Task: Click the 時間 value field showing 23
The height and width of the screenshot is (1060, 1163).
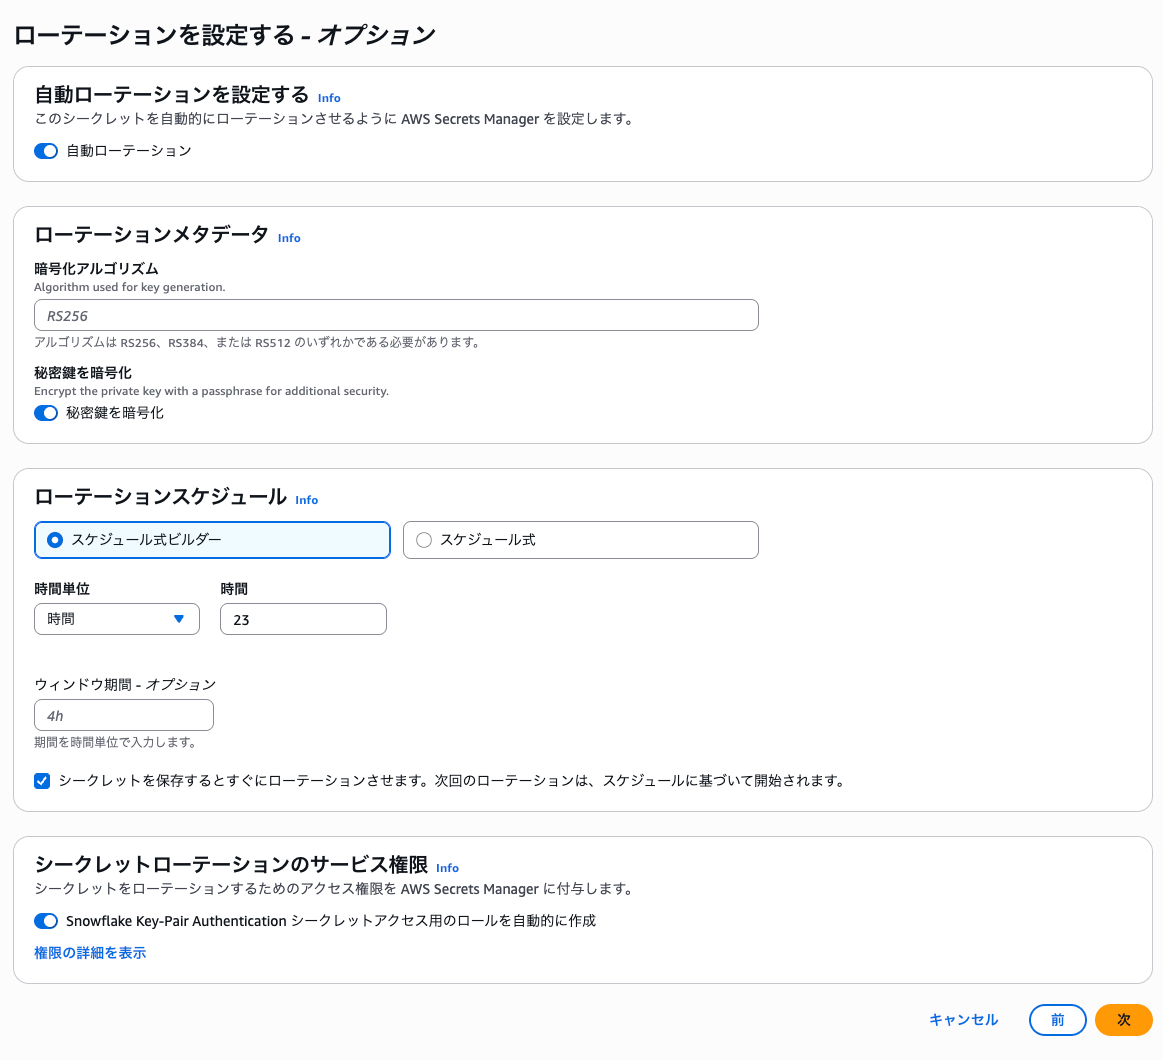Action: coord(303,619)
